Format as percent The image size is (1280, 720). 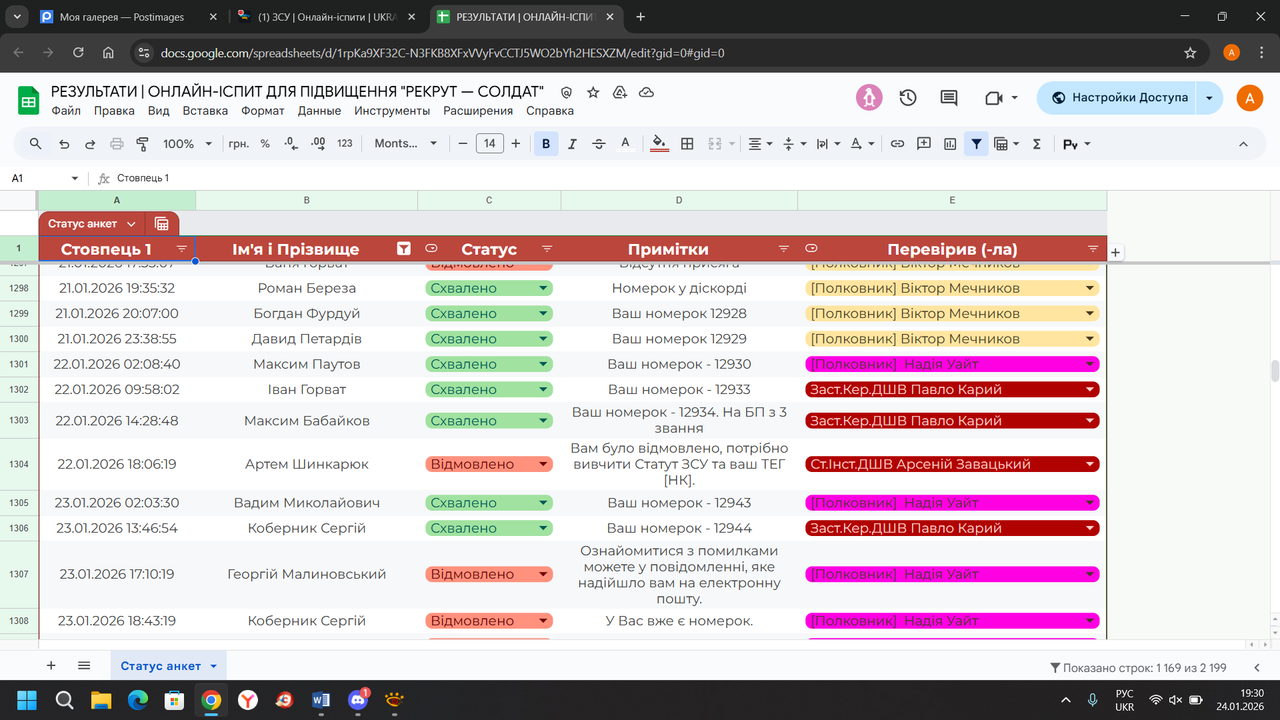point(265,144)
